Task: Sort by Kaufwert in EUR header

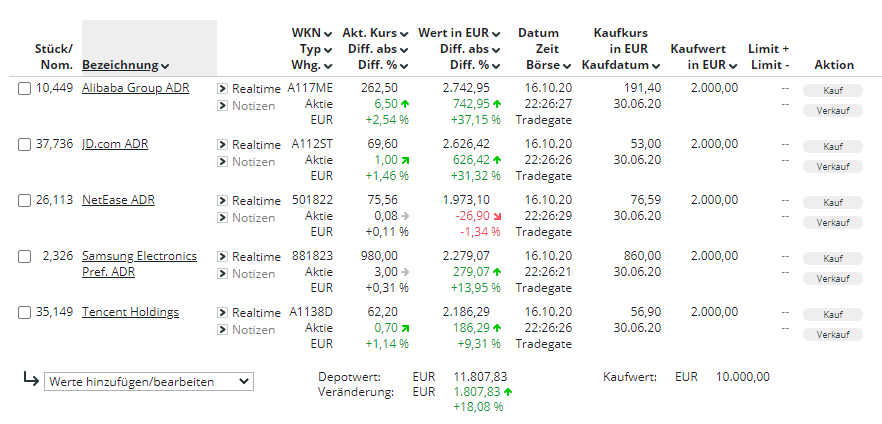Action: point(704,57)
